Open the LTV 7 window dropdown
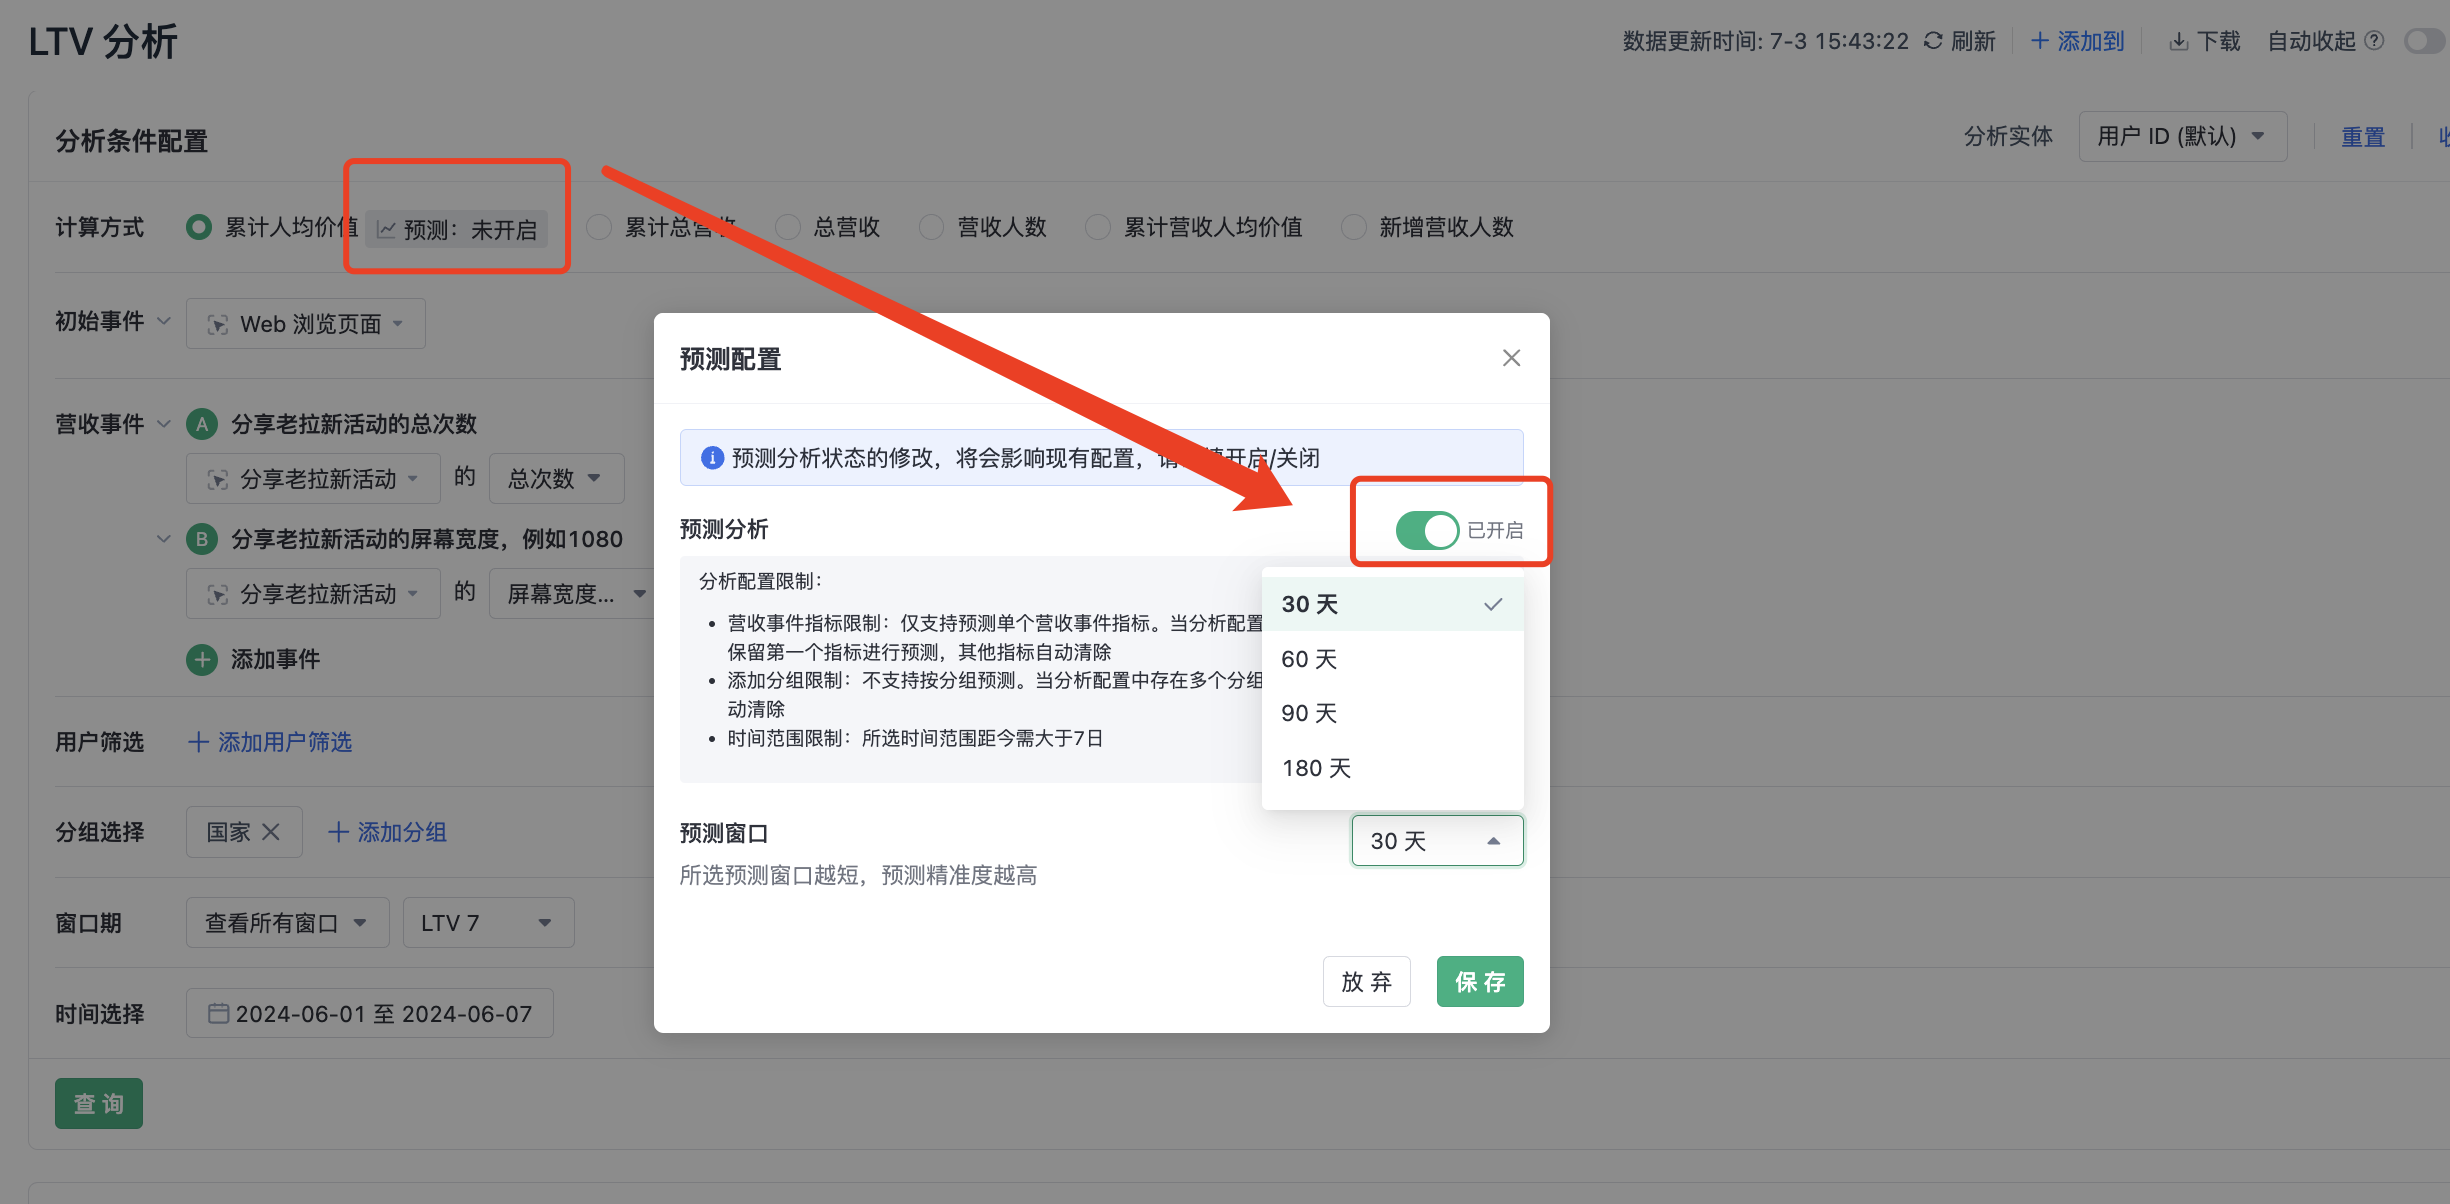This screenshot has width=2450, height=1204. [x=487, y=922]
